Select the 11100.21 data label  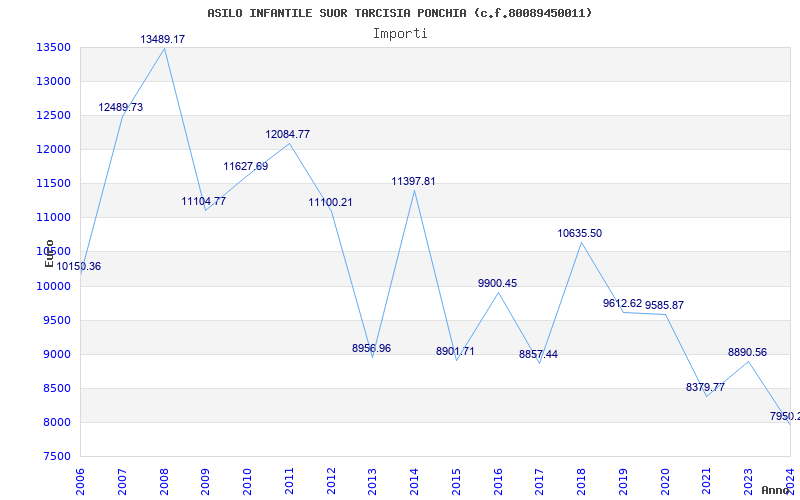pos(330,203)
